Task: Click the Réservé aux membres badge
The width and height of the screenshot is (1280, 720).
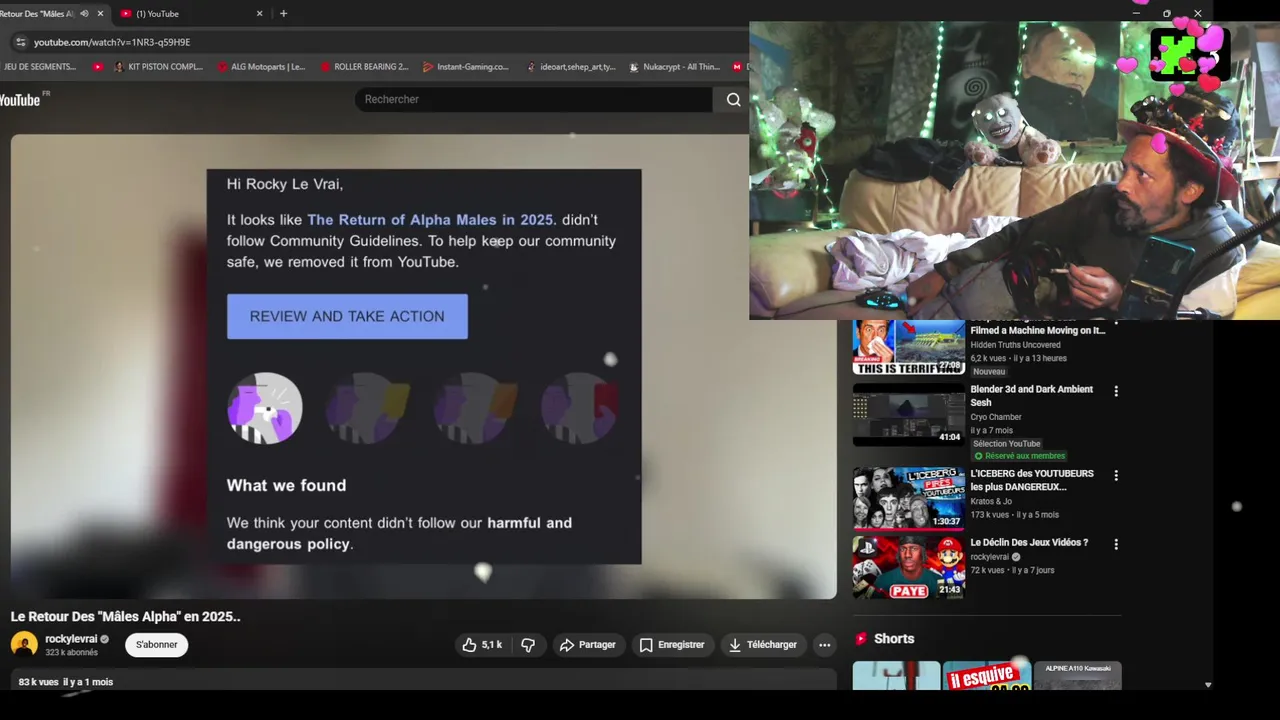Action: point(1020,456)
